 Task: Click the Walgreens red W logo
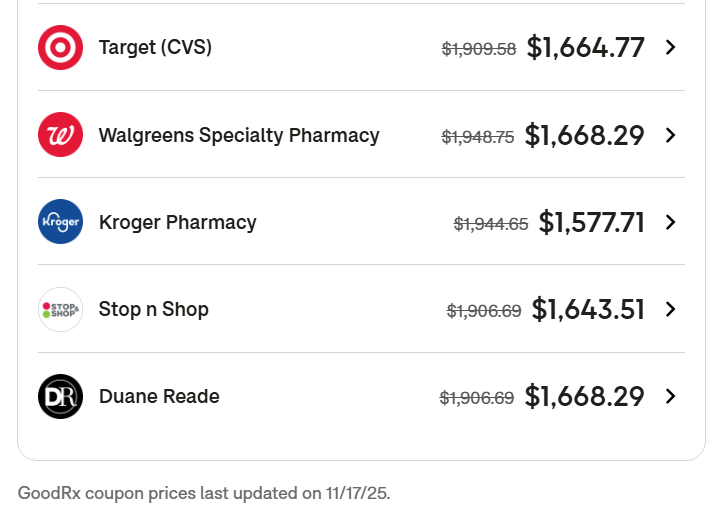coord(60,135)
